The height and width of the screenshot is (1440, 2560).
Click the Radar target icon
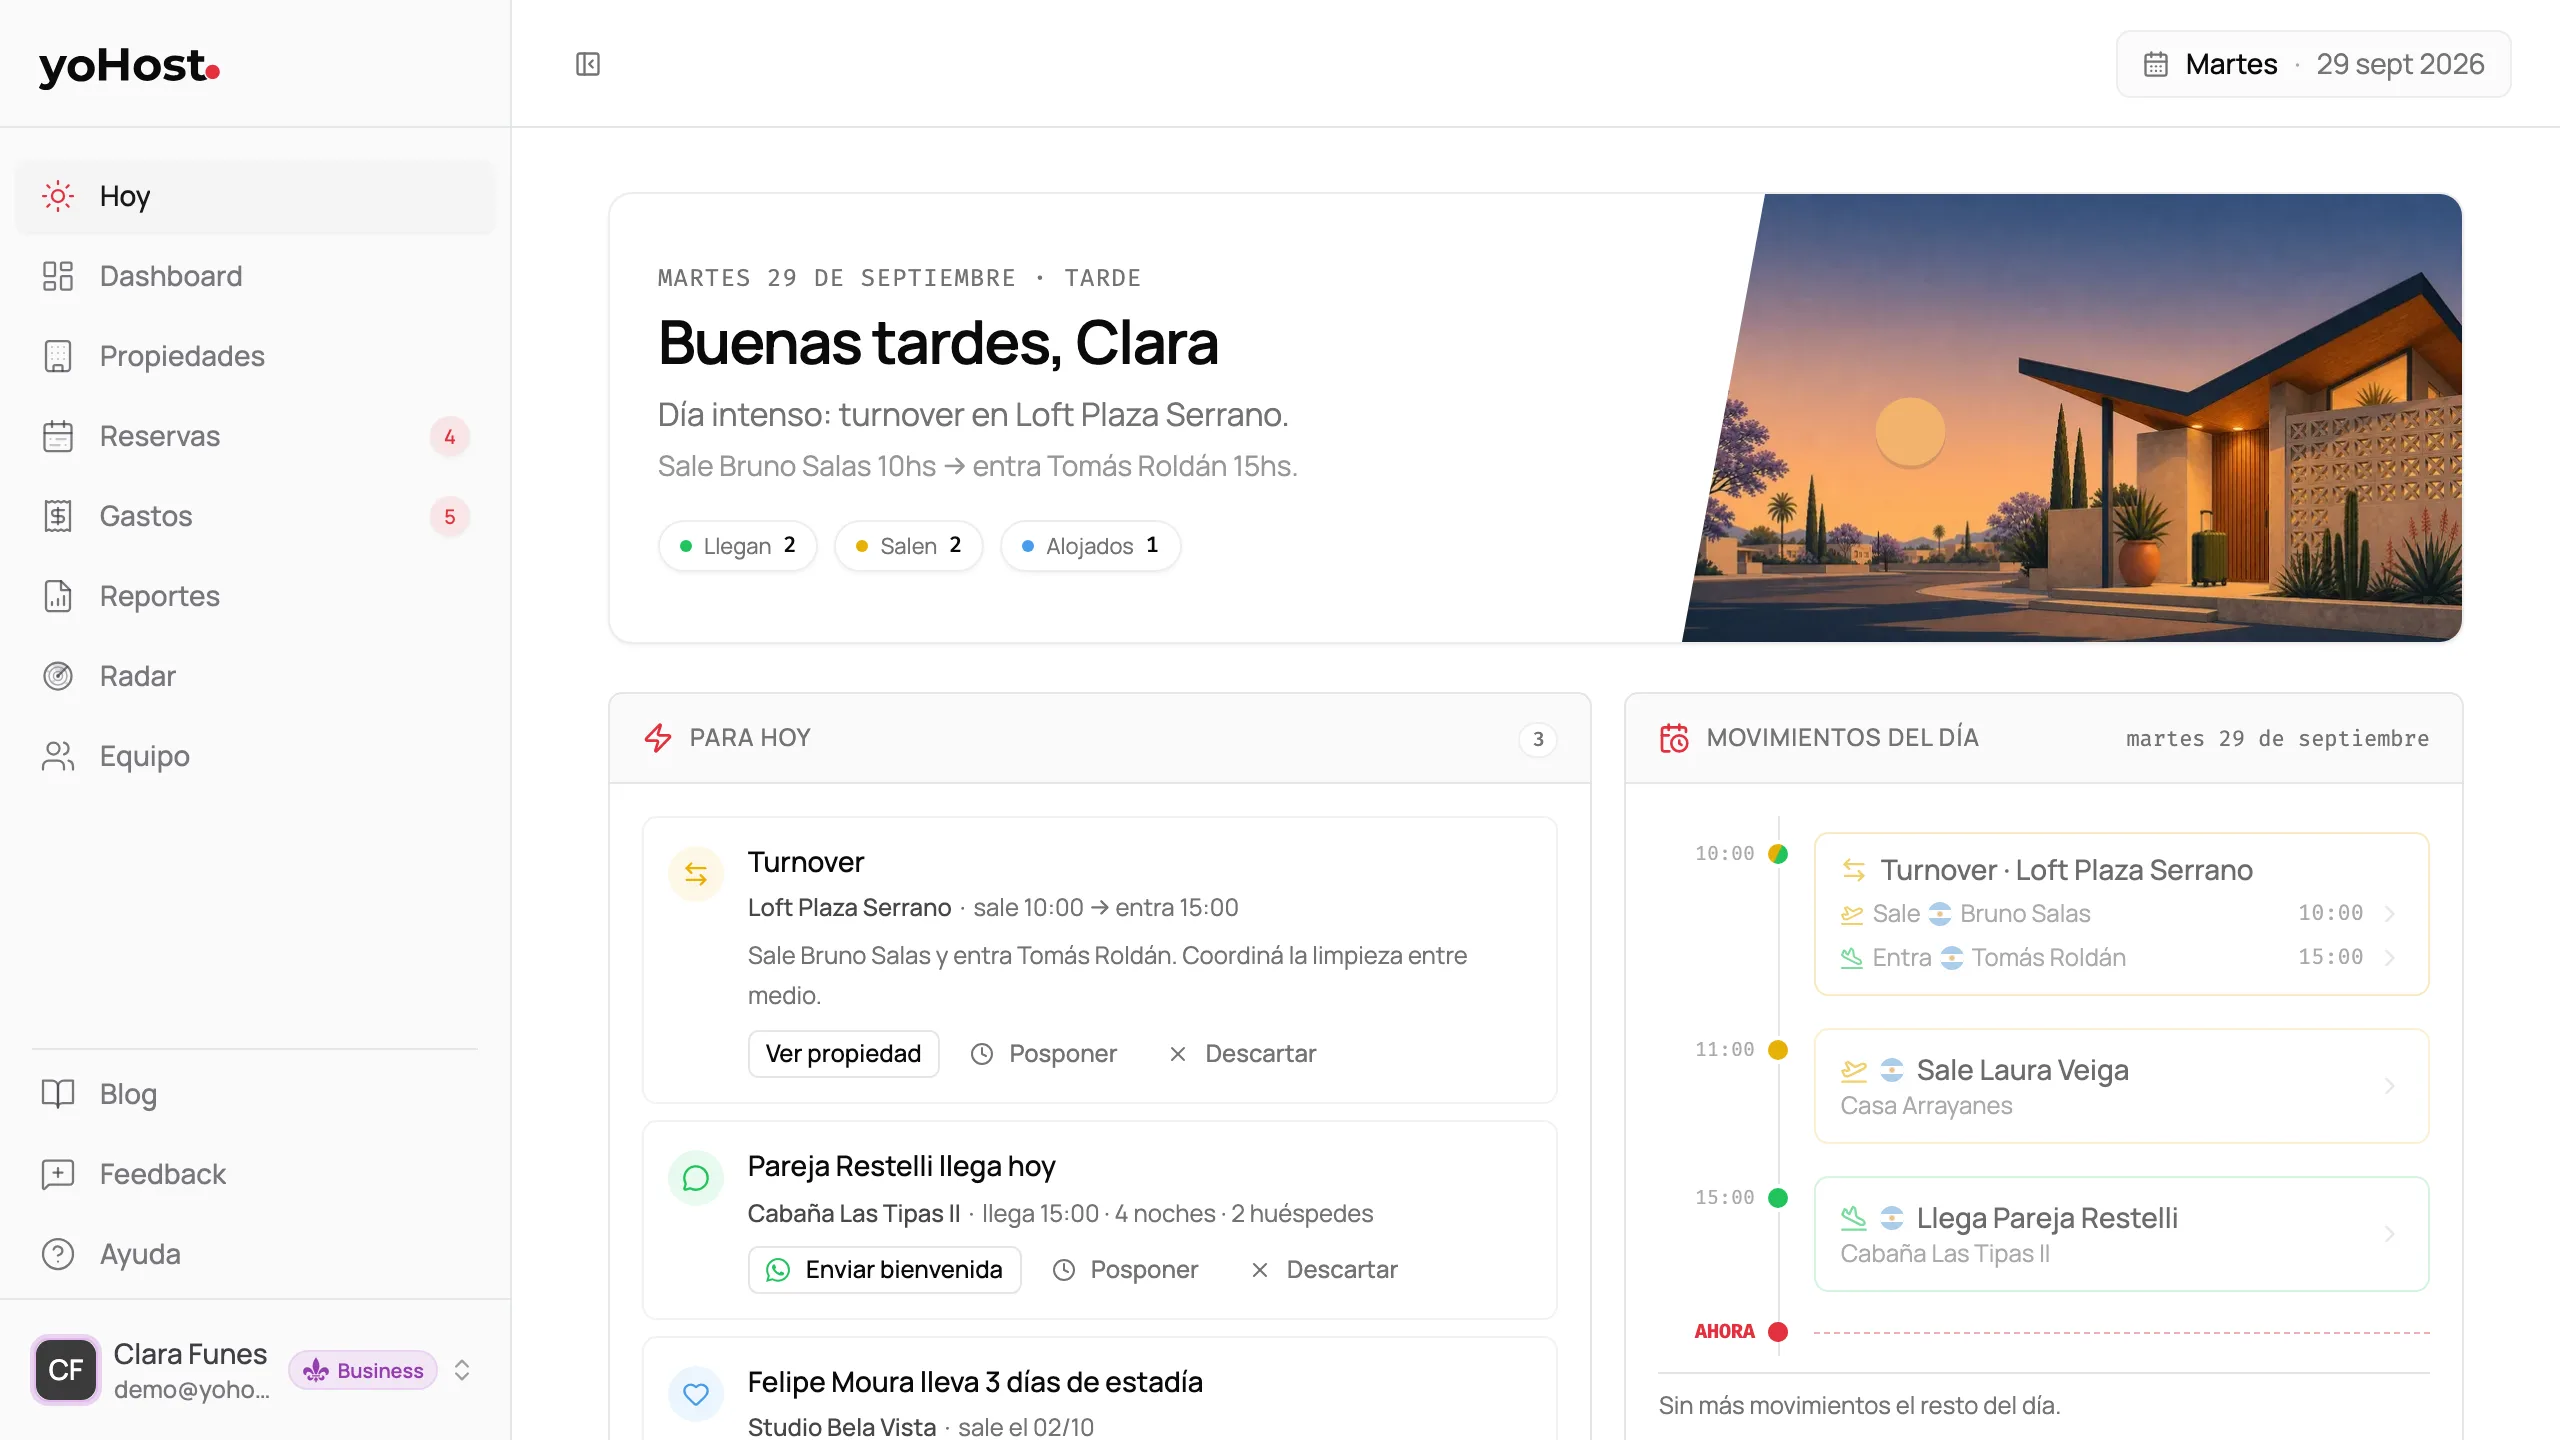58,676
